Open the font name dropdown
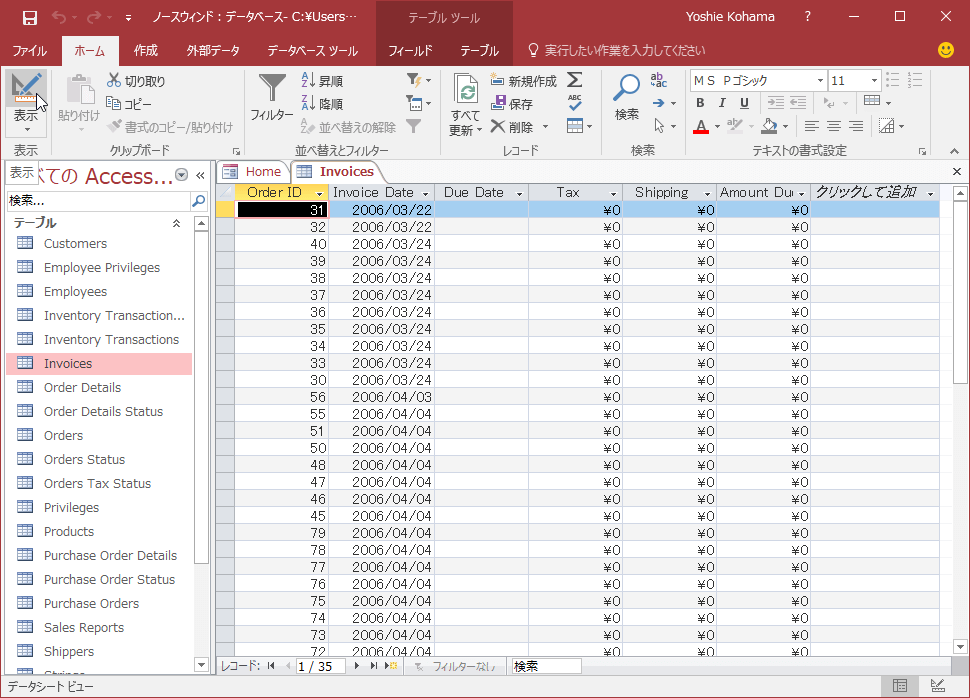 tap(820, 81)
